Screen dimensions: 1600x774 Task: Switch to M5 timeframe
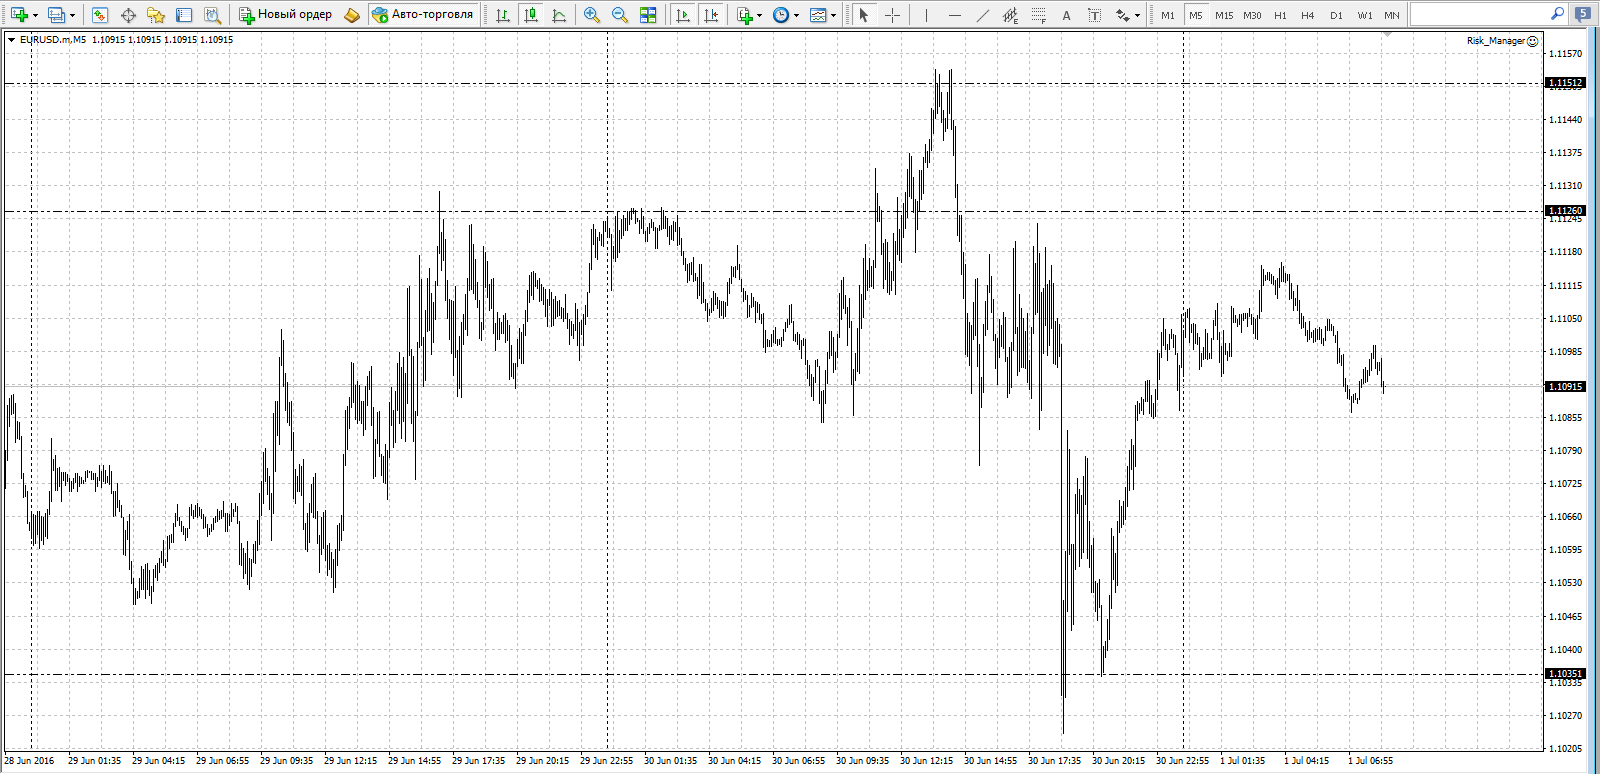tap(1196, 15)
